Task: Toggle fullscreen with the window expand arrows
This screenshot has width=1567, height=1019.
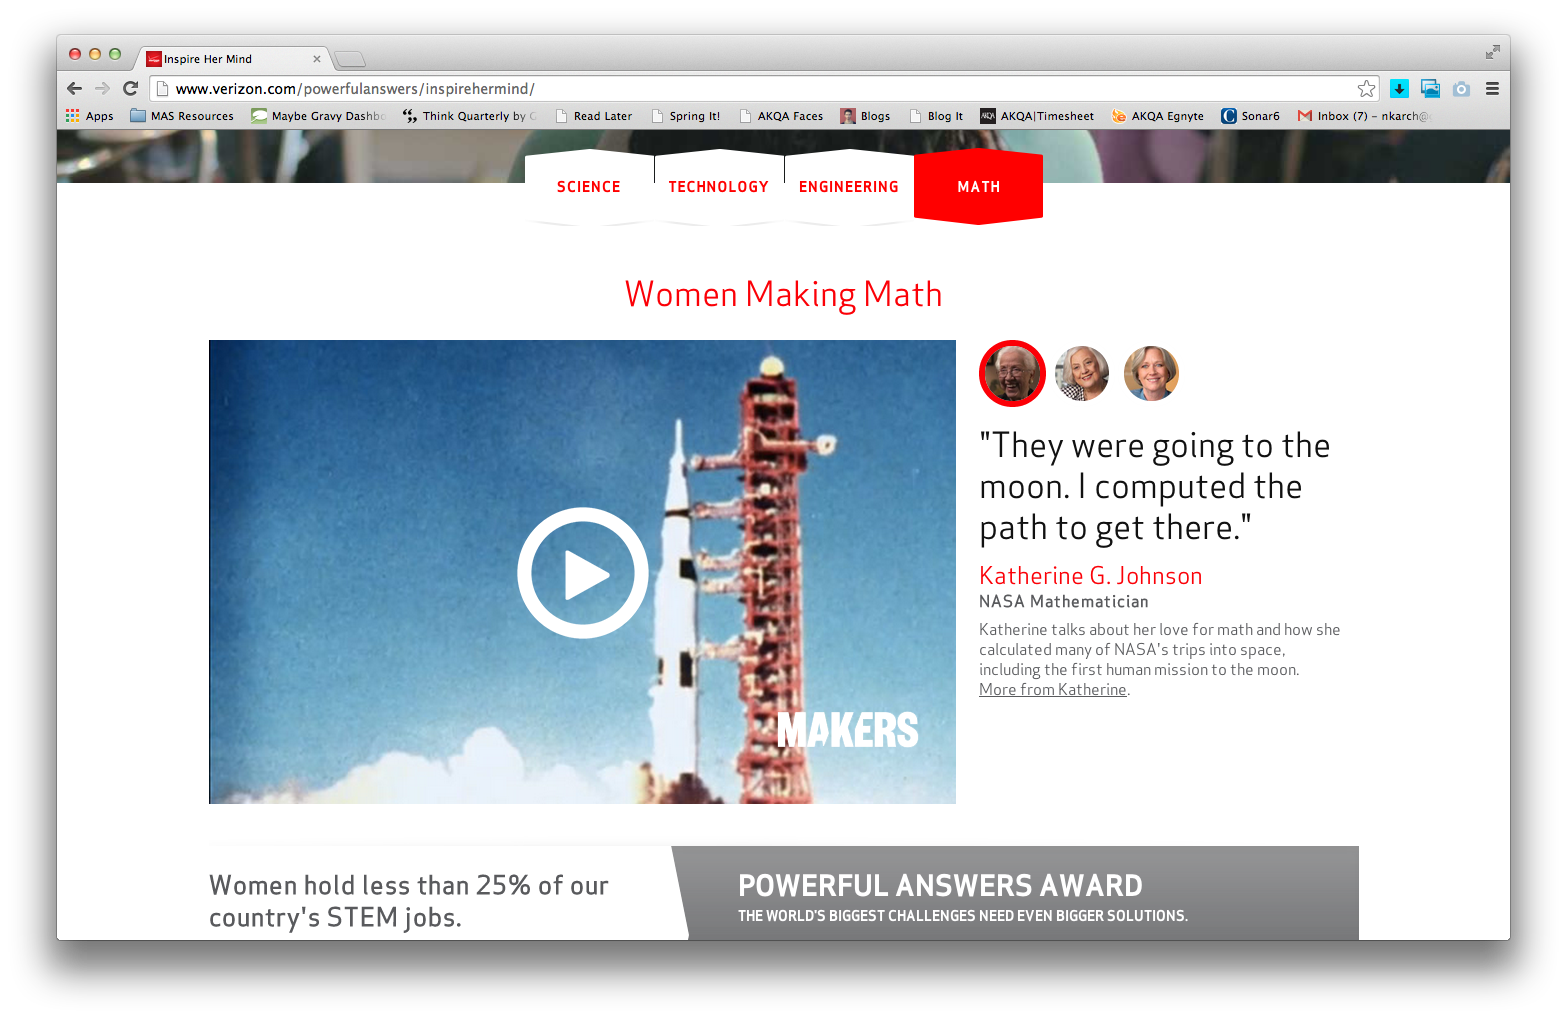Action: pos(1492,52)
